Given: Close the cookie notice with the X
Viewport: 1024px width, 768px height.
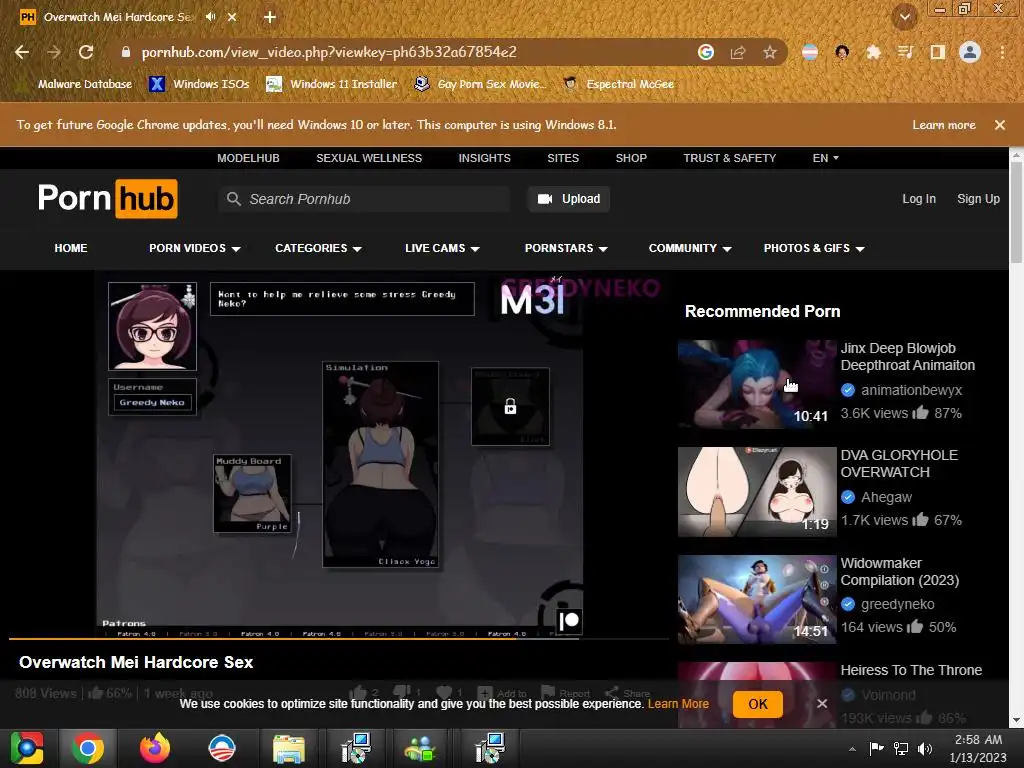Looking at the screenshot, I should coord(822,703).
